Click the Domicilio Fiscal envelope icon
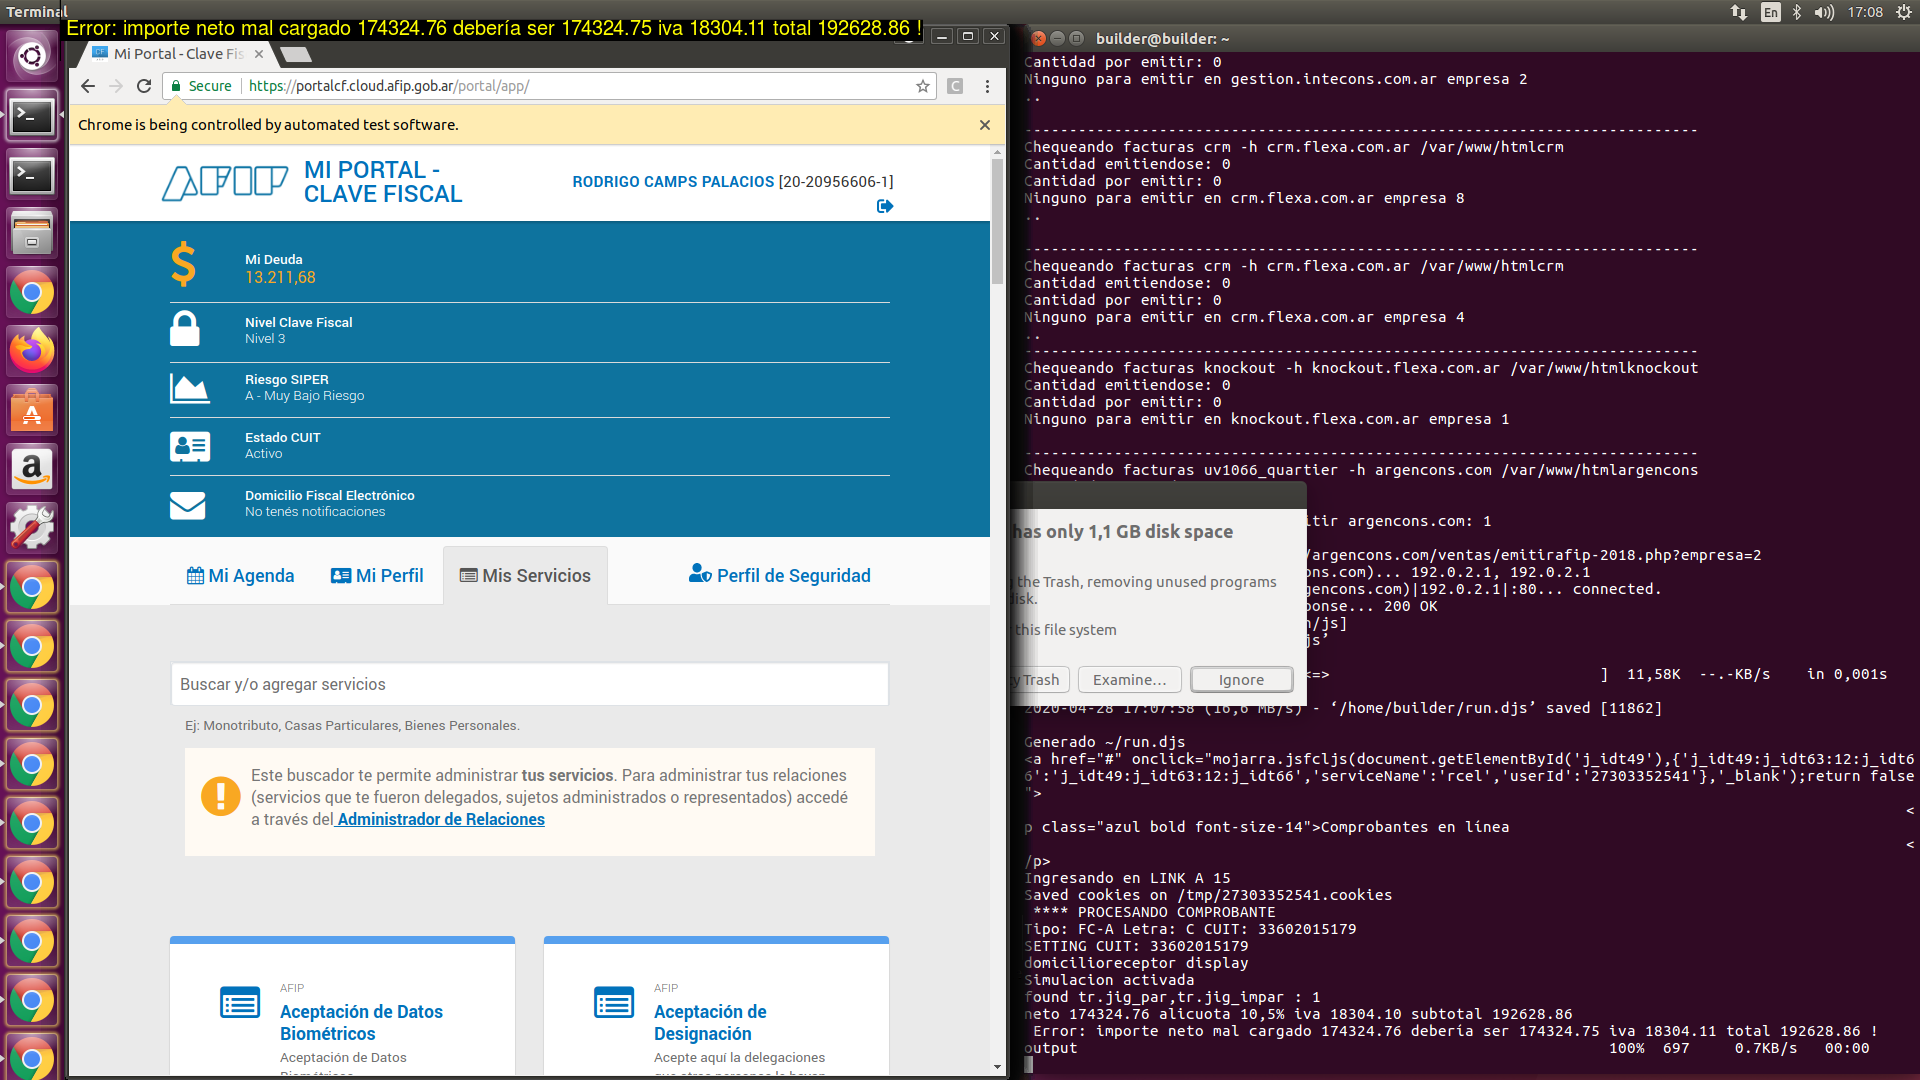This screenshot has width=1920, height=1080. (x=187, y=505)
